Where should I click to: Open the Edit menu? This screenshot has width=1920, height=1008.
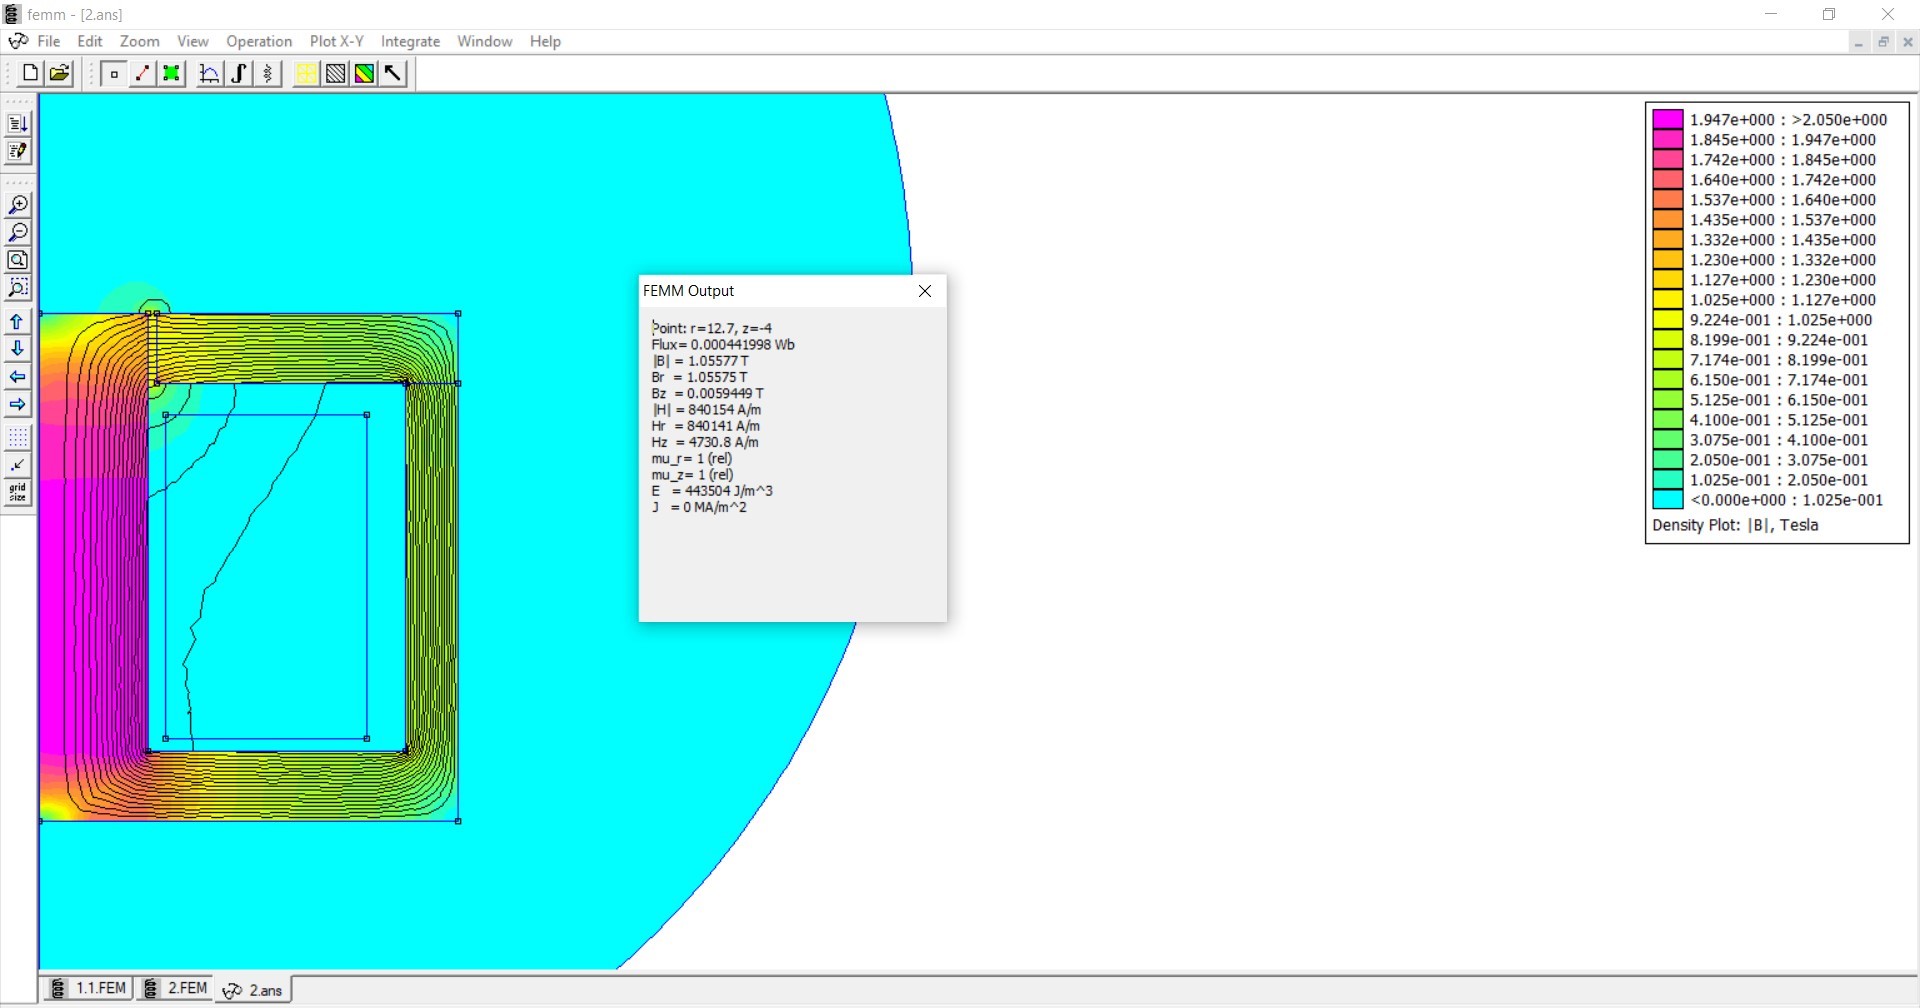point(90,41)
